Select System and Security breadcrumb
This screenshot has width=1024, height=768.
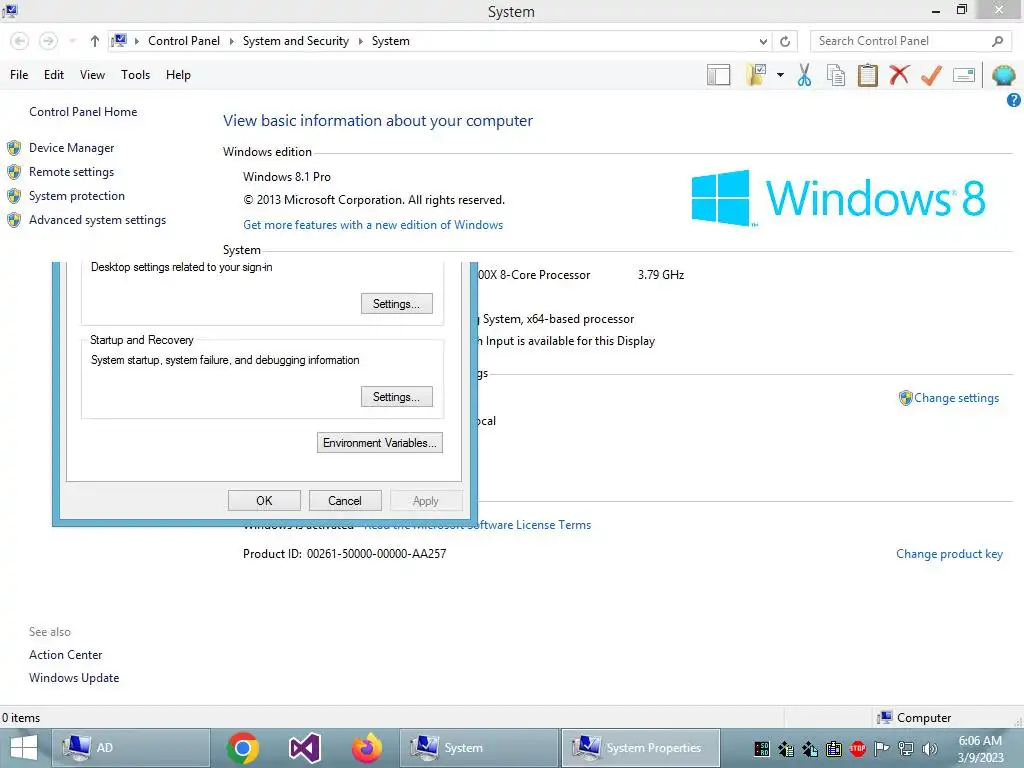(x=296, y=41)
